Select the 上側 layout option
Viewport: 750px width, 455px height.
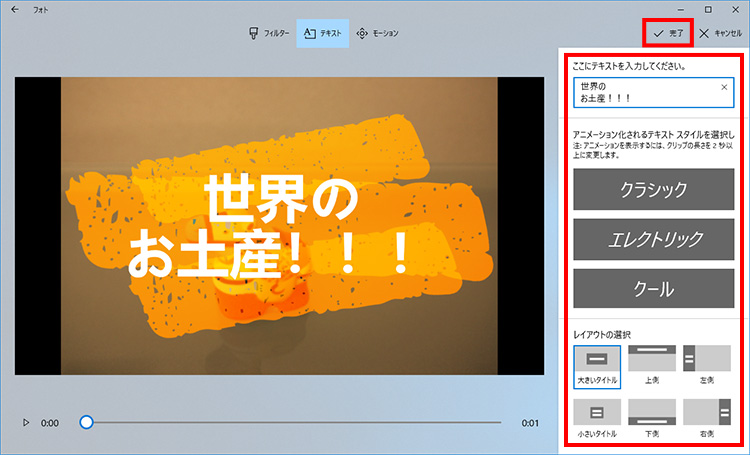[x=652, y=366]
